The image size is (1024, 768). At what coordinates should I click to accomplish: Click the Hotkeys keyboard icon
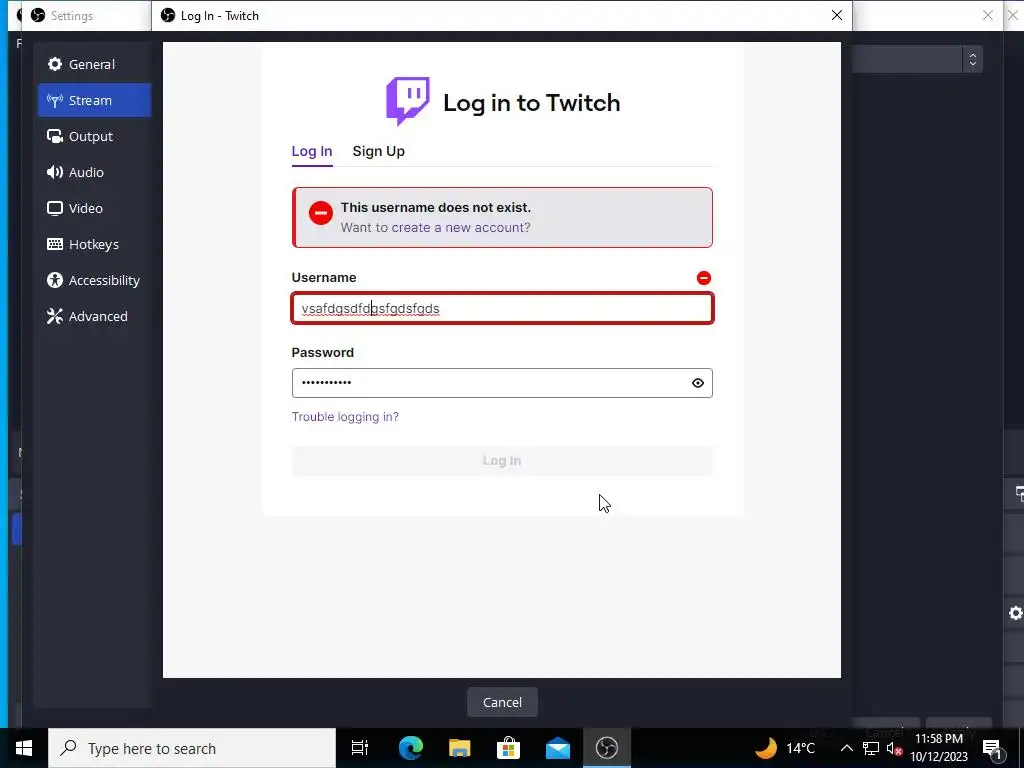55,244
